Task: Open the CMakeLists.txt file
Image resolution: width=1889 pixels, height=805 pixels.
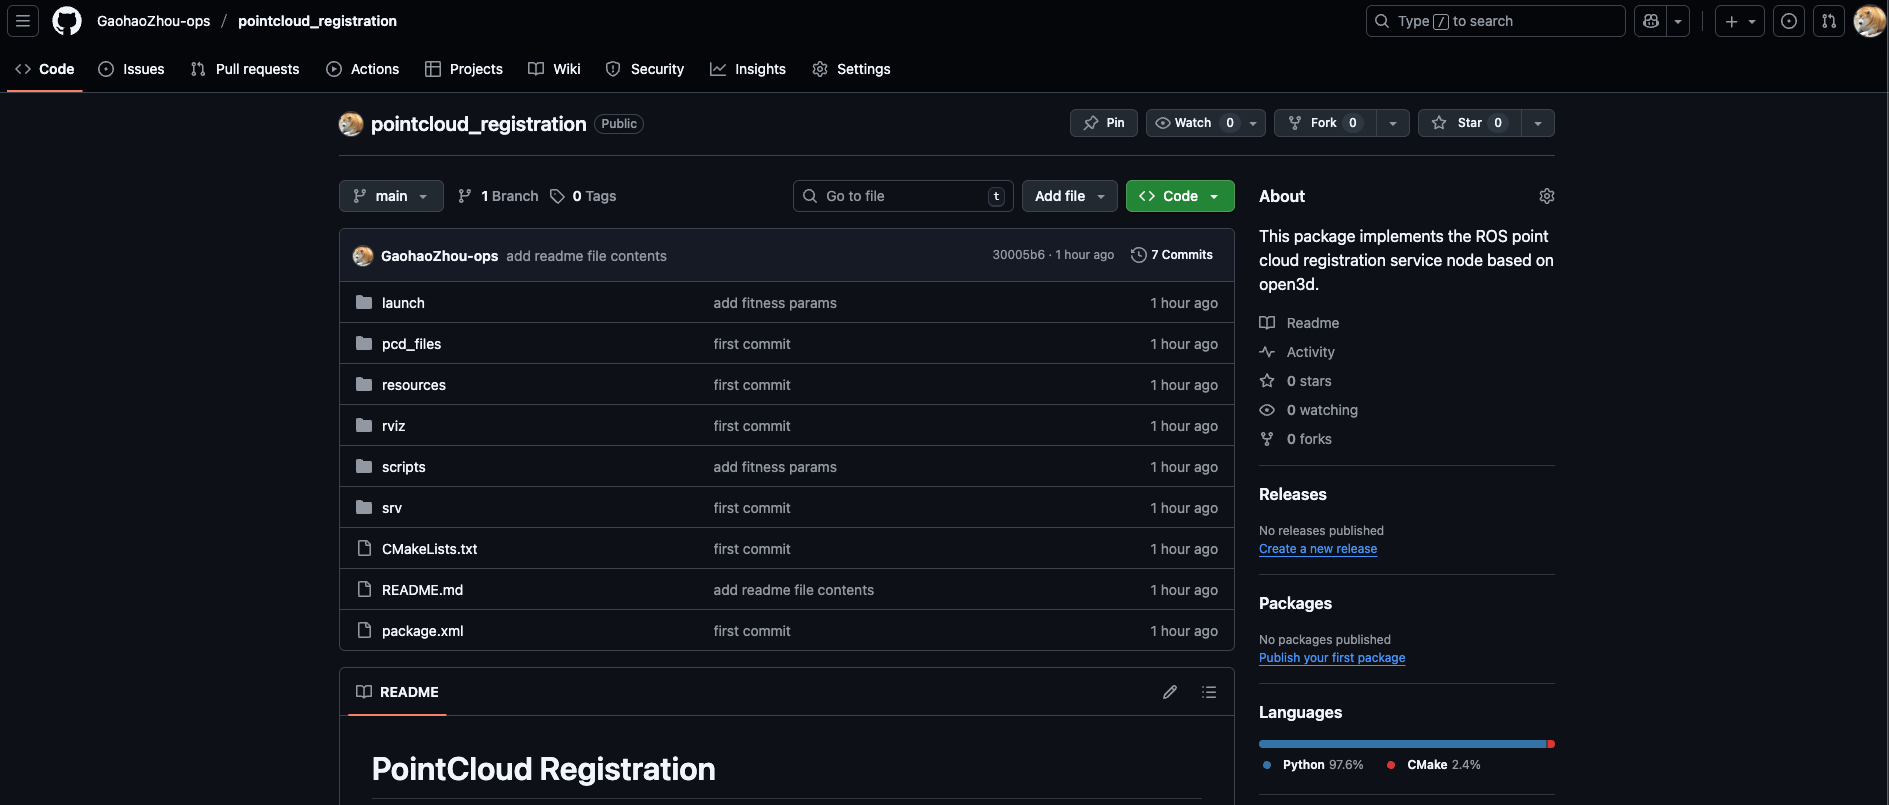Action: pos(429,549)
